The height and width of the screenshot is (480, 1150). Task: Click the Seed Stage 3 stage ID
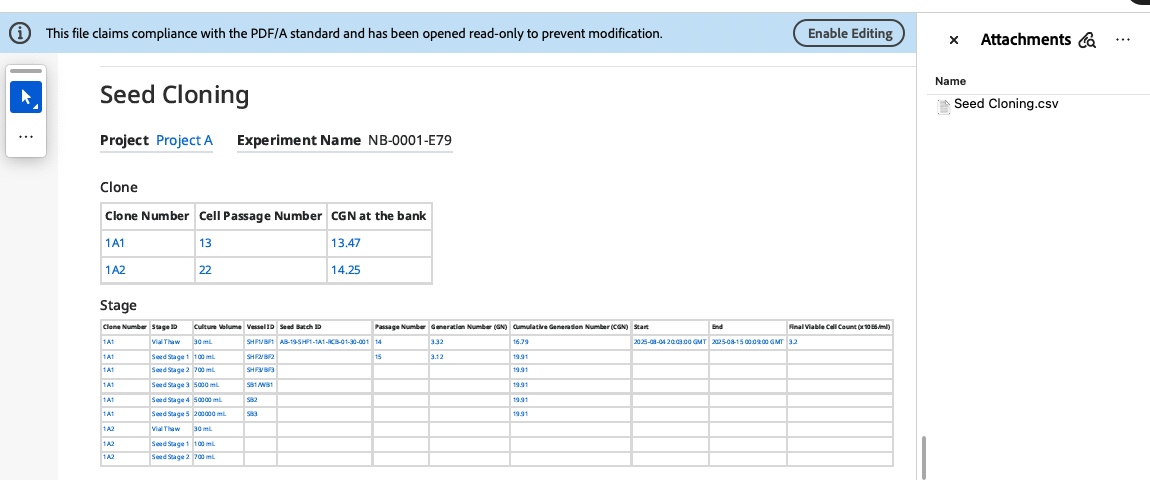click(x=169, y=384)
